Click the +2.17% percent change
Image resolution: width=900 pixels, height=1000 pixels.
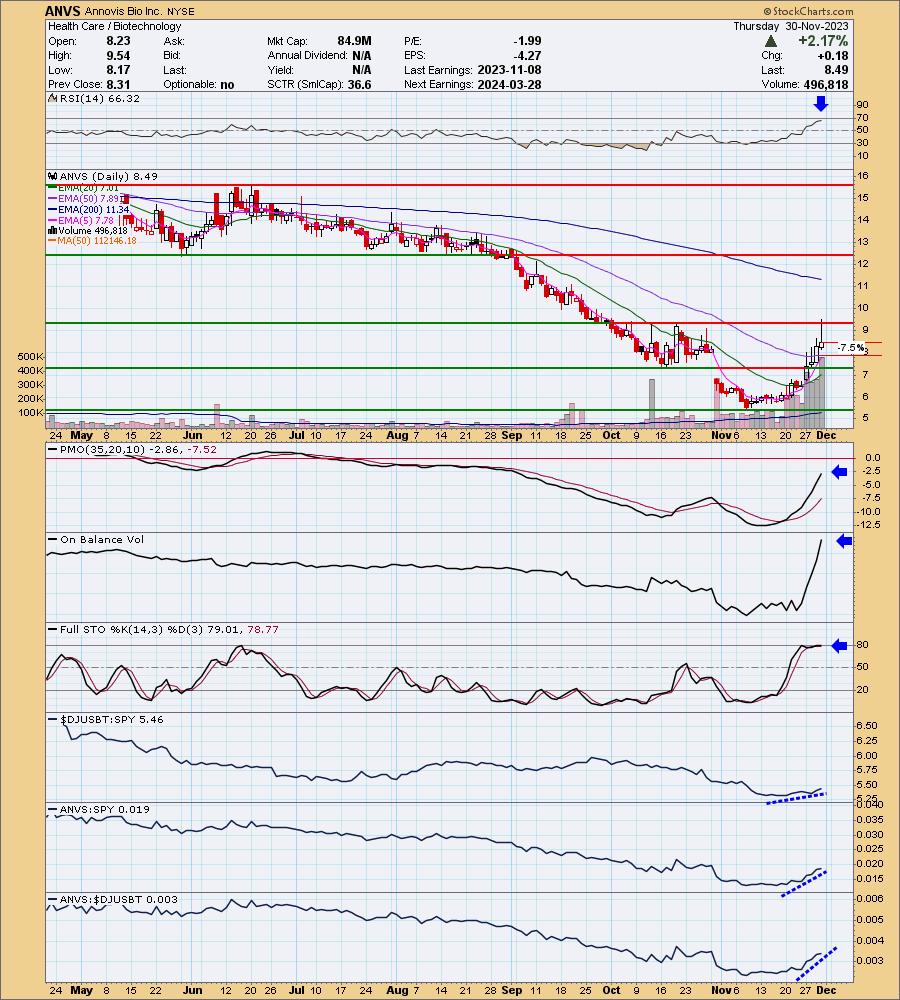(x=823, y=41)
